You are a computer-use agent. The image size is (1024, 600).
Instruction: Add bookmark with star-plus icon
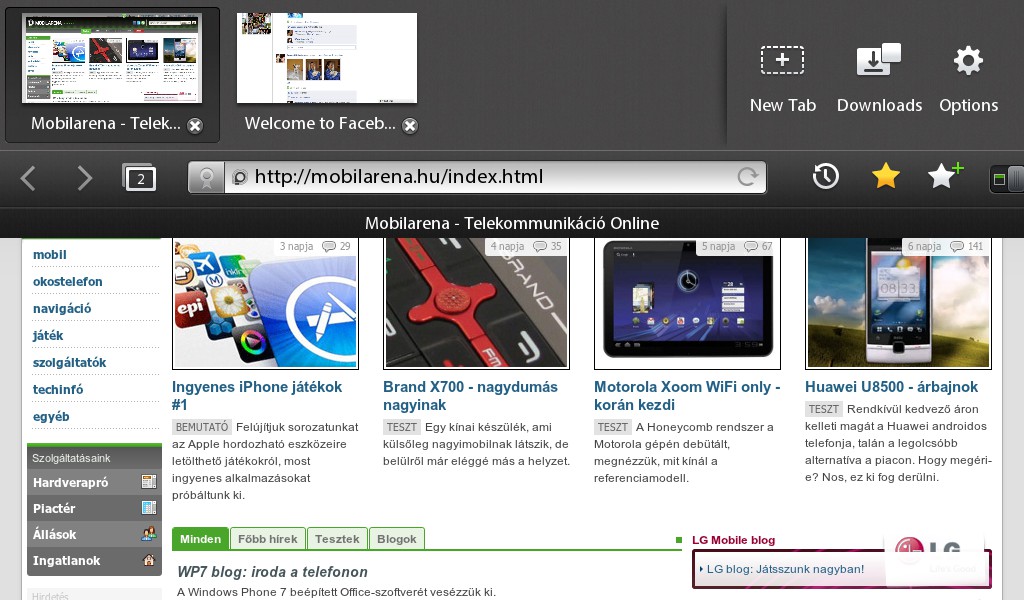click(x=945, y=176)
